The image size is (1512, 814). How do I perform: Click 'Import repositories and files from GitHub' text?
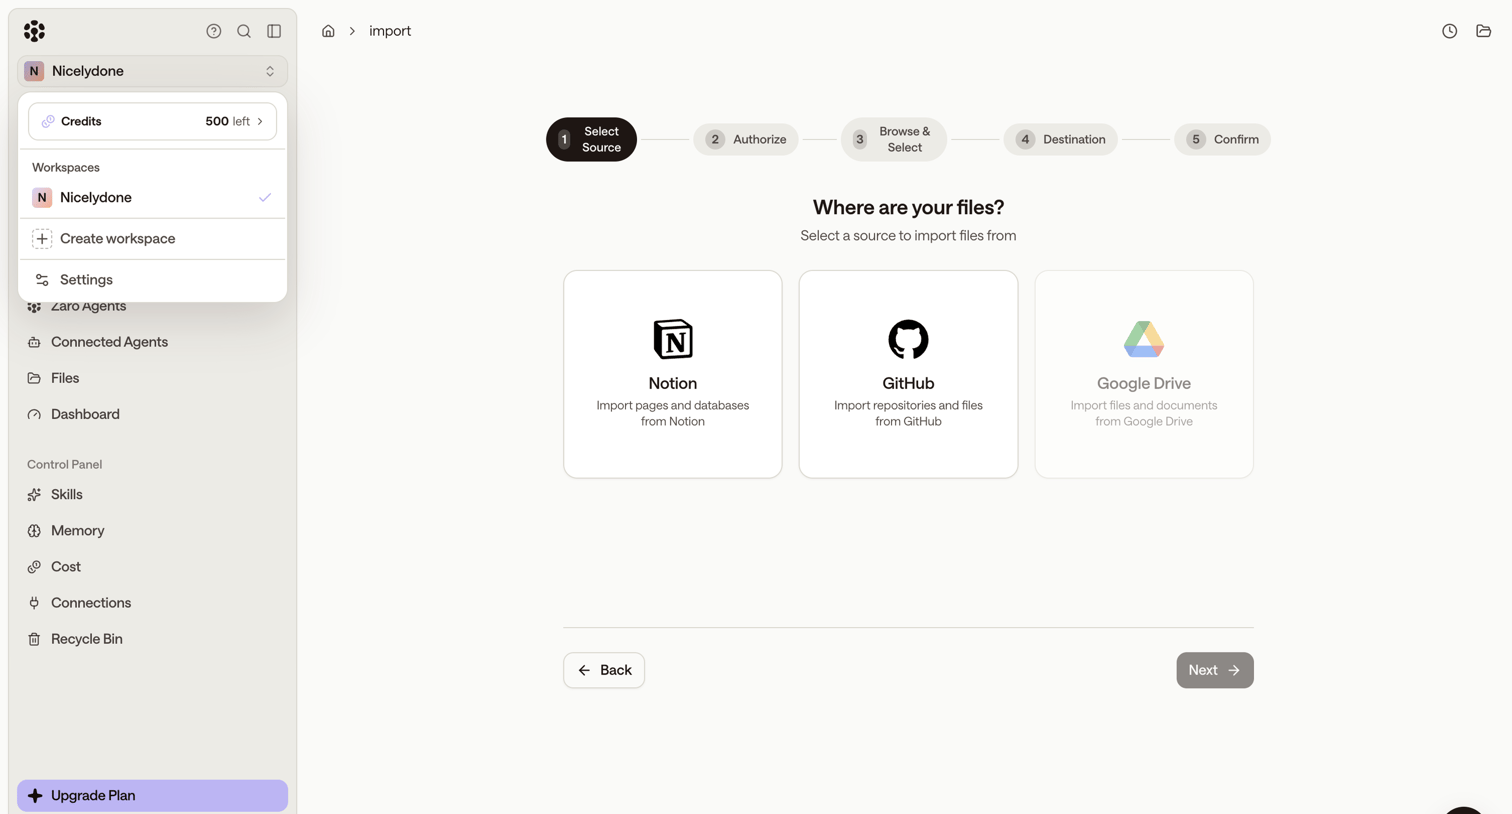coord(908,413)
